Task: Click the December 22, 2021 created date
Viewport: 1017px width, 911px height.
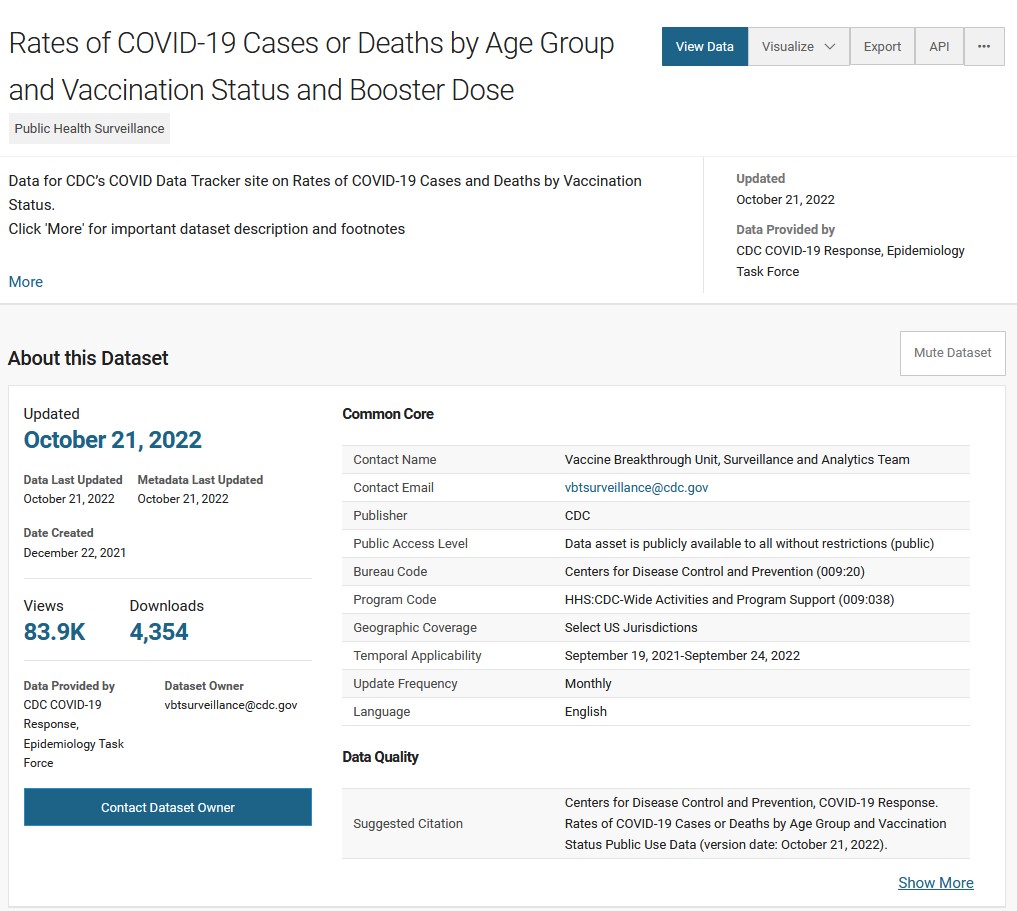Action: [x=75, y=552]
